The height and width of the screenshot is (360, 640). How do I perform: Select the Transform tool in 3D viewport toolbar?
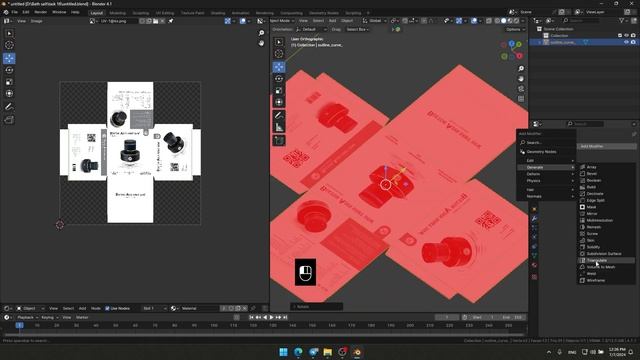(x=279, y=102)
